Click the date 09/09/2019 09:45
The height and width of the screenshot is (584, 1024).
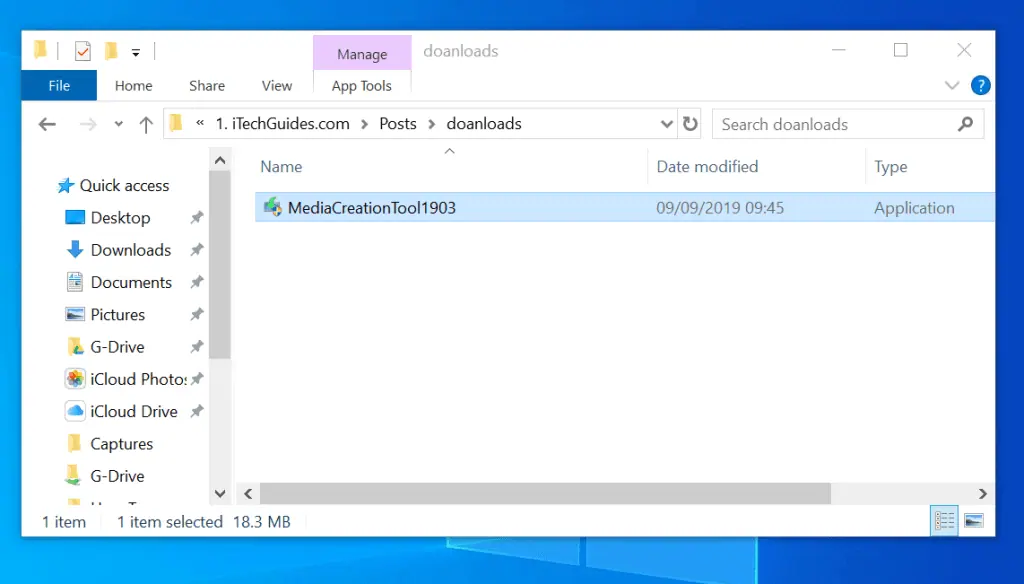pos(720,208)
